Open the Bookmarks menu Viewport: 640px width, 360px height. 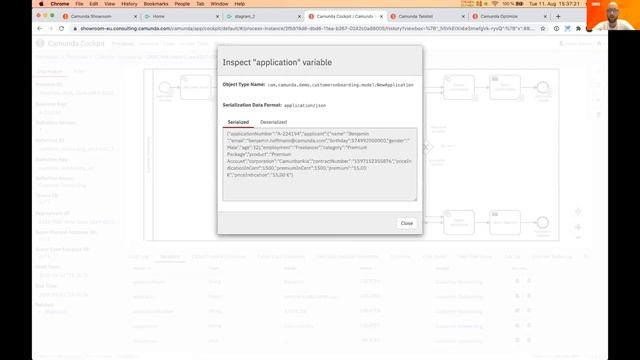[156, 4]
